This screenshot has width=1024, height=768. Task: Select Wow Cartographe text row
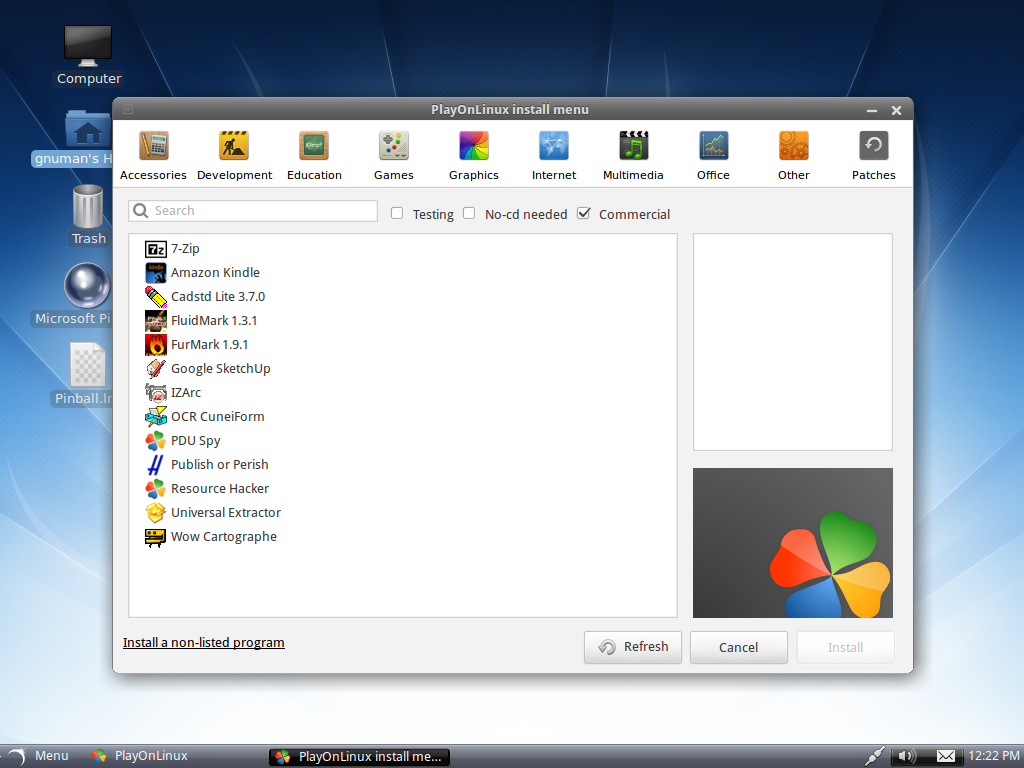click(x=223, y=537)
